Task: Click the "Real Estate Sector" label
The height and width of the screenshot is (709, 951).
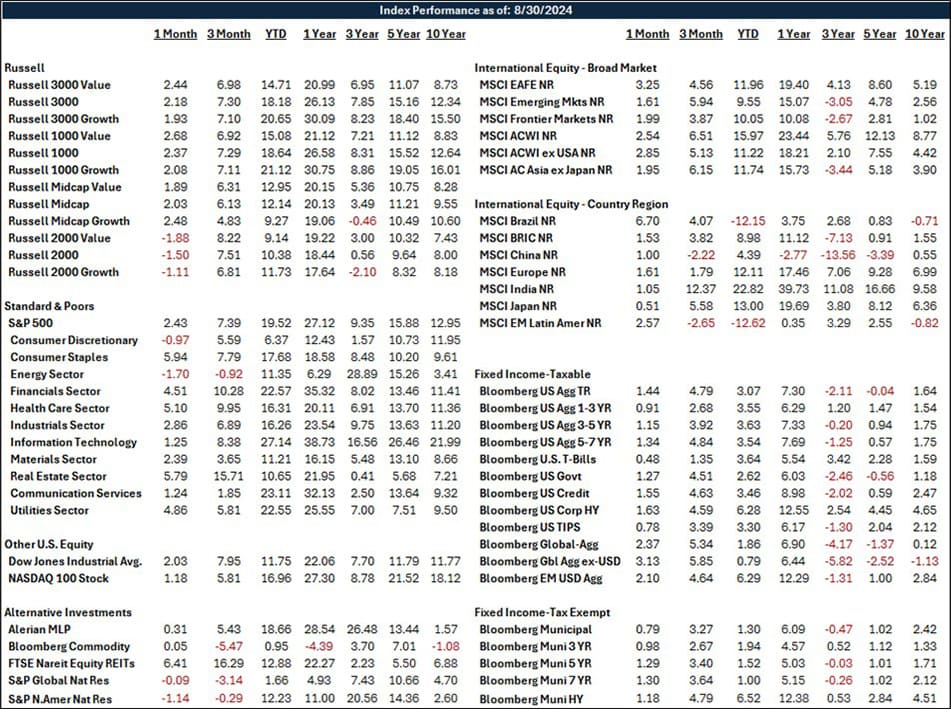Action: coord(58,476)
